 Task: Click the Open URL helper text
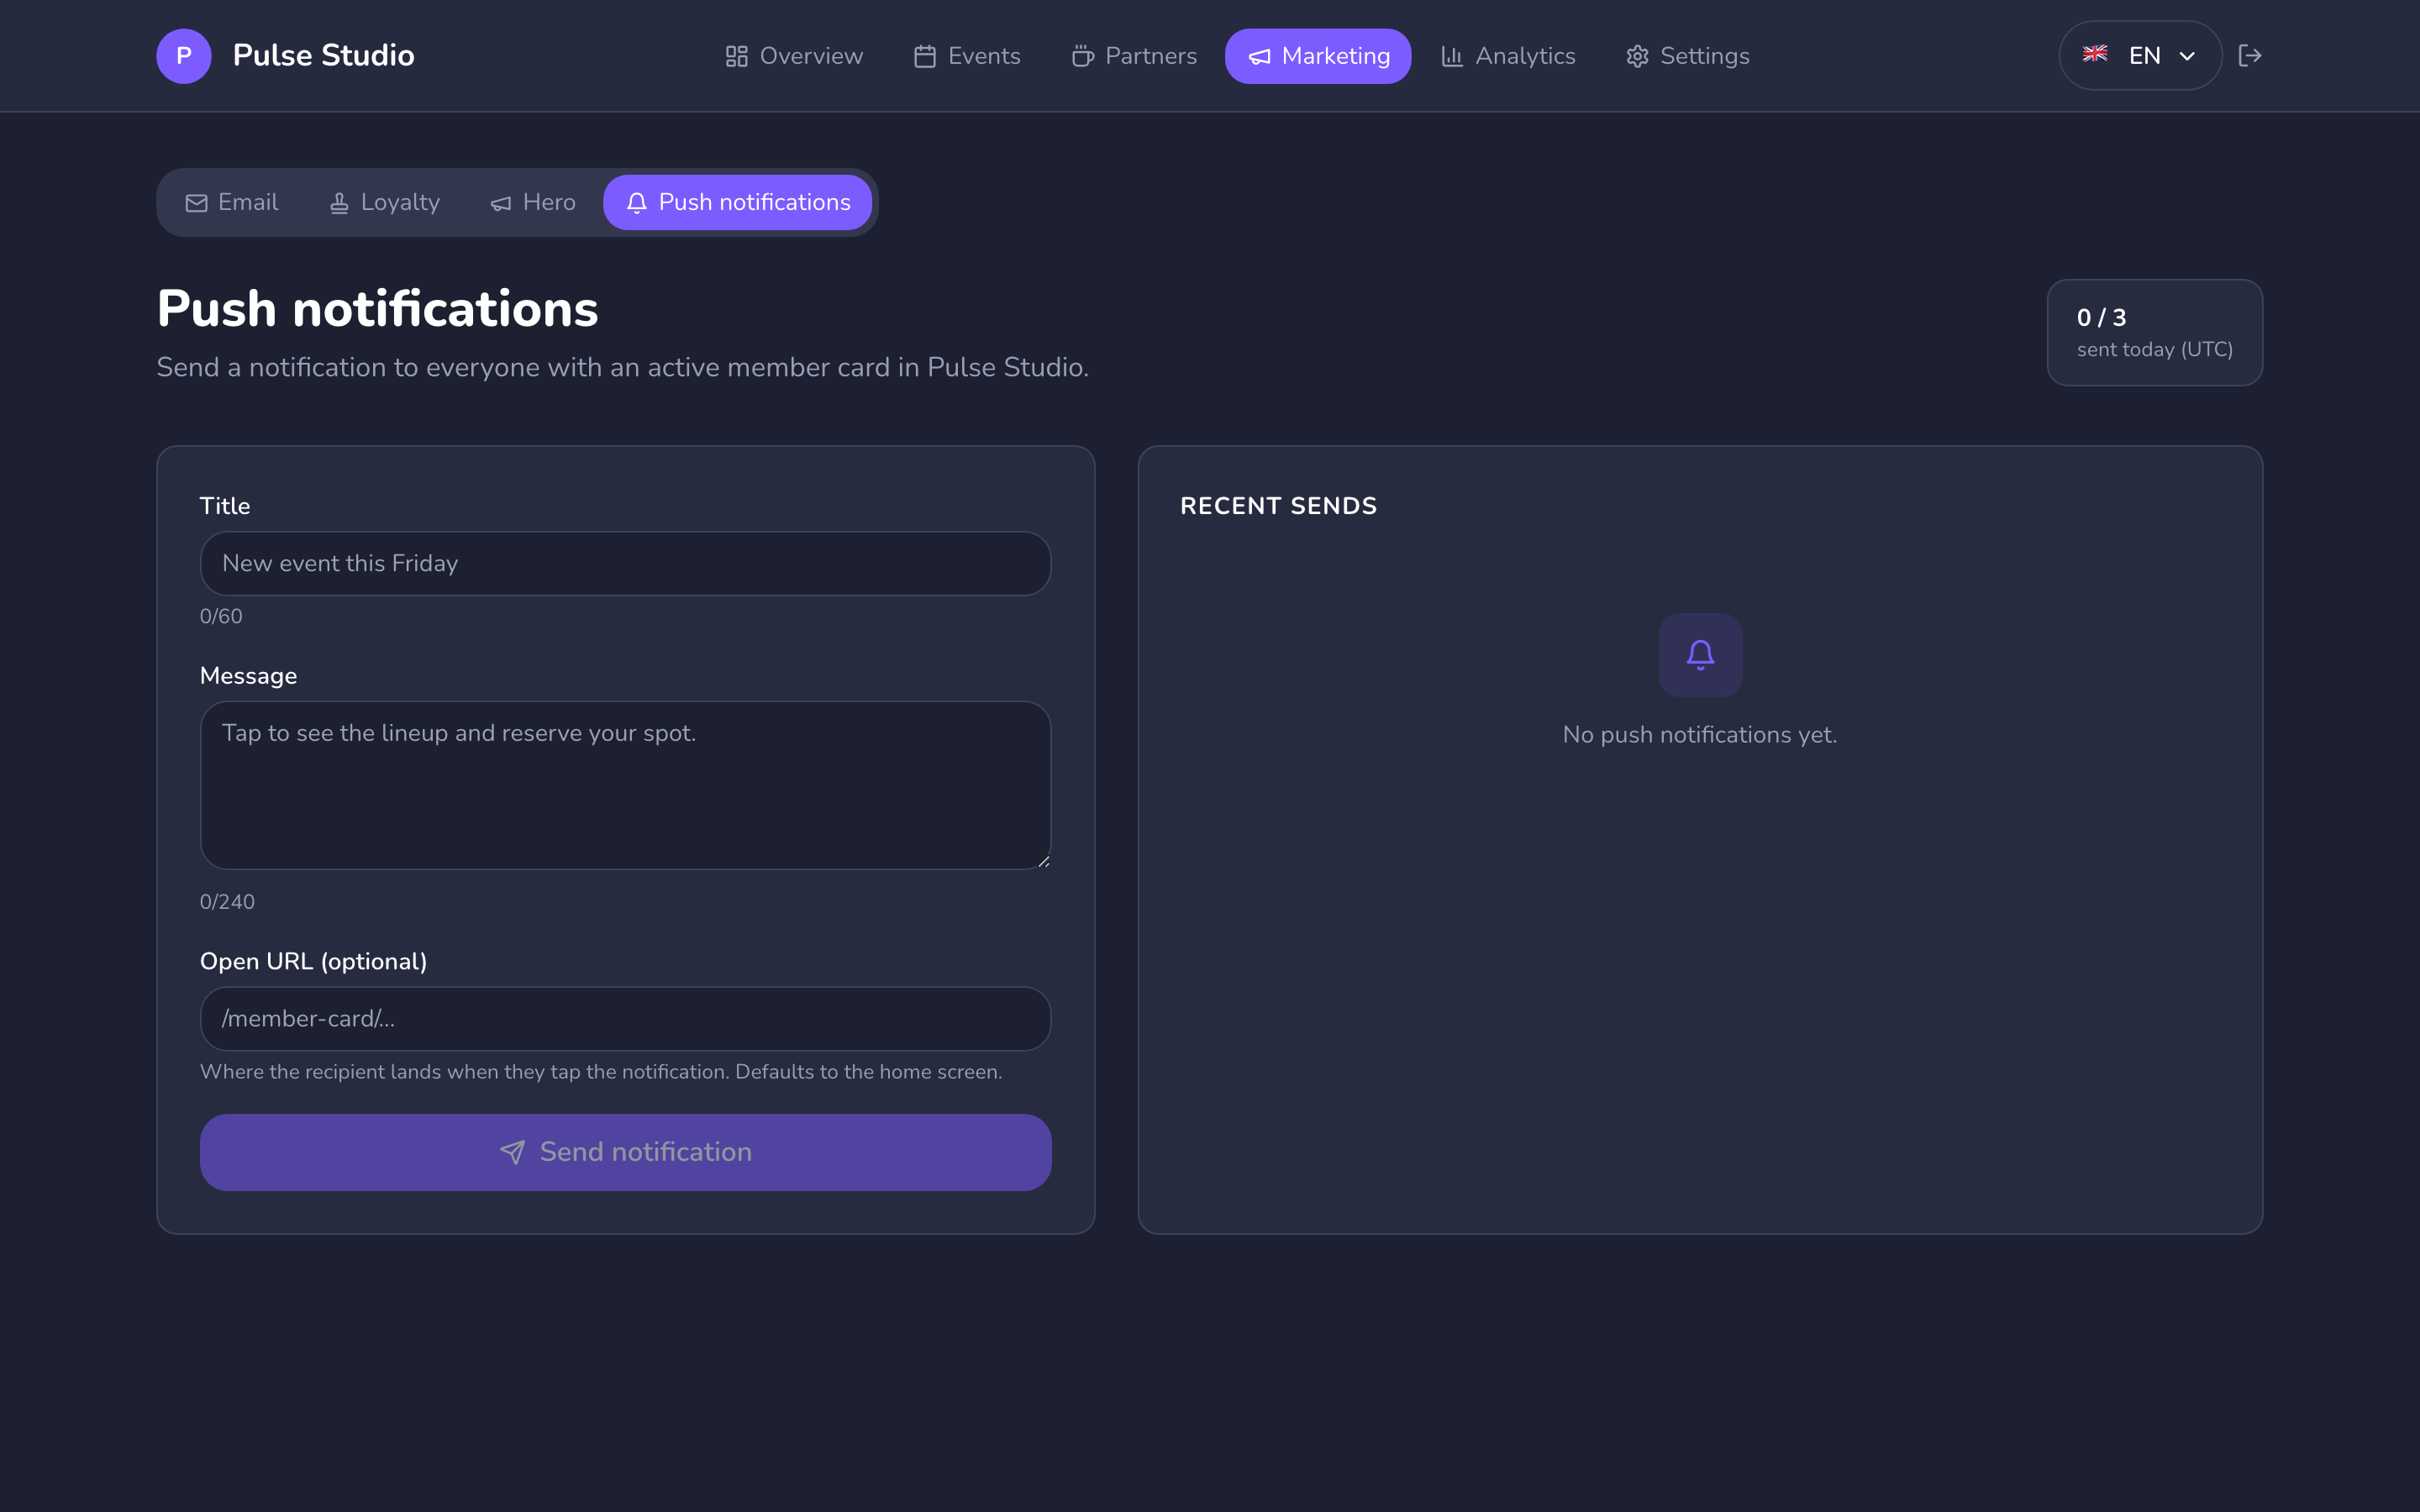(x=601, y=1072)
